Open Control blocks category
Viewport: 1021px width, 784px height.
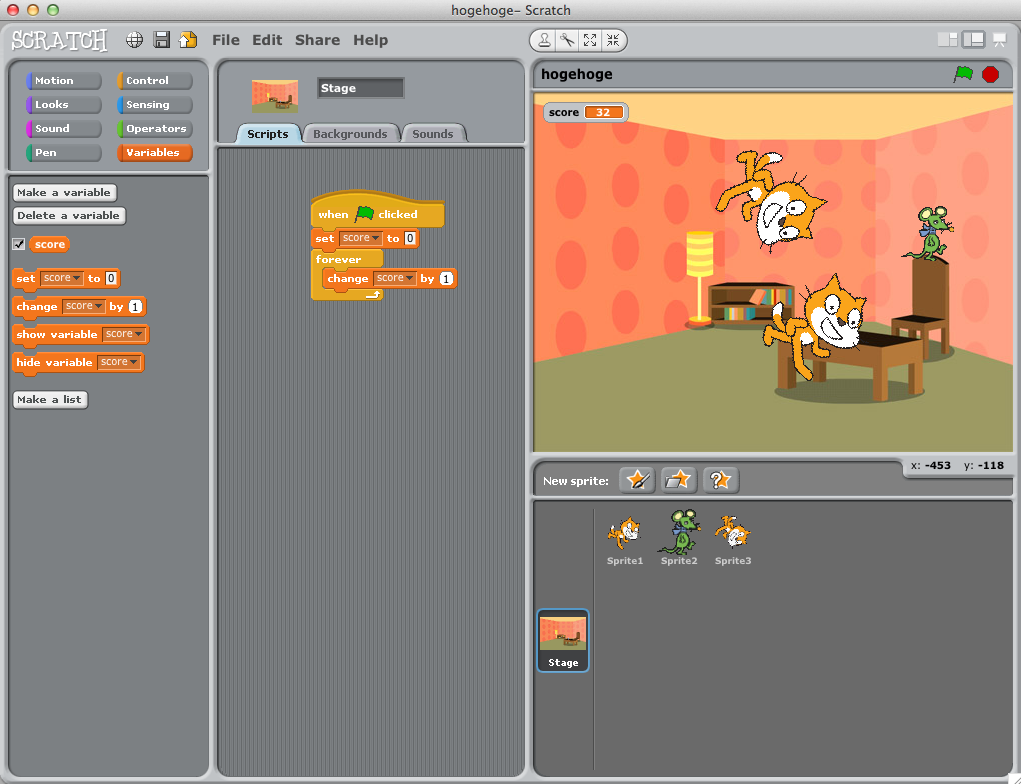coord(154,81)
